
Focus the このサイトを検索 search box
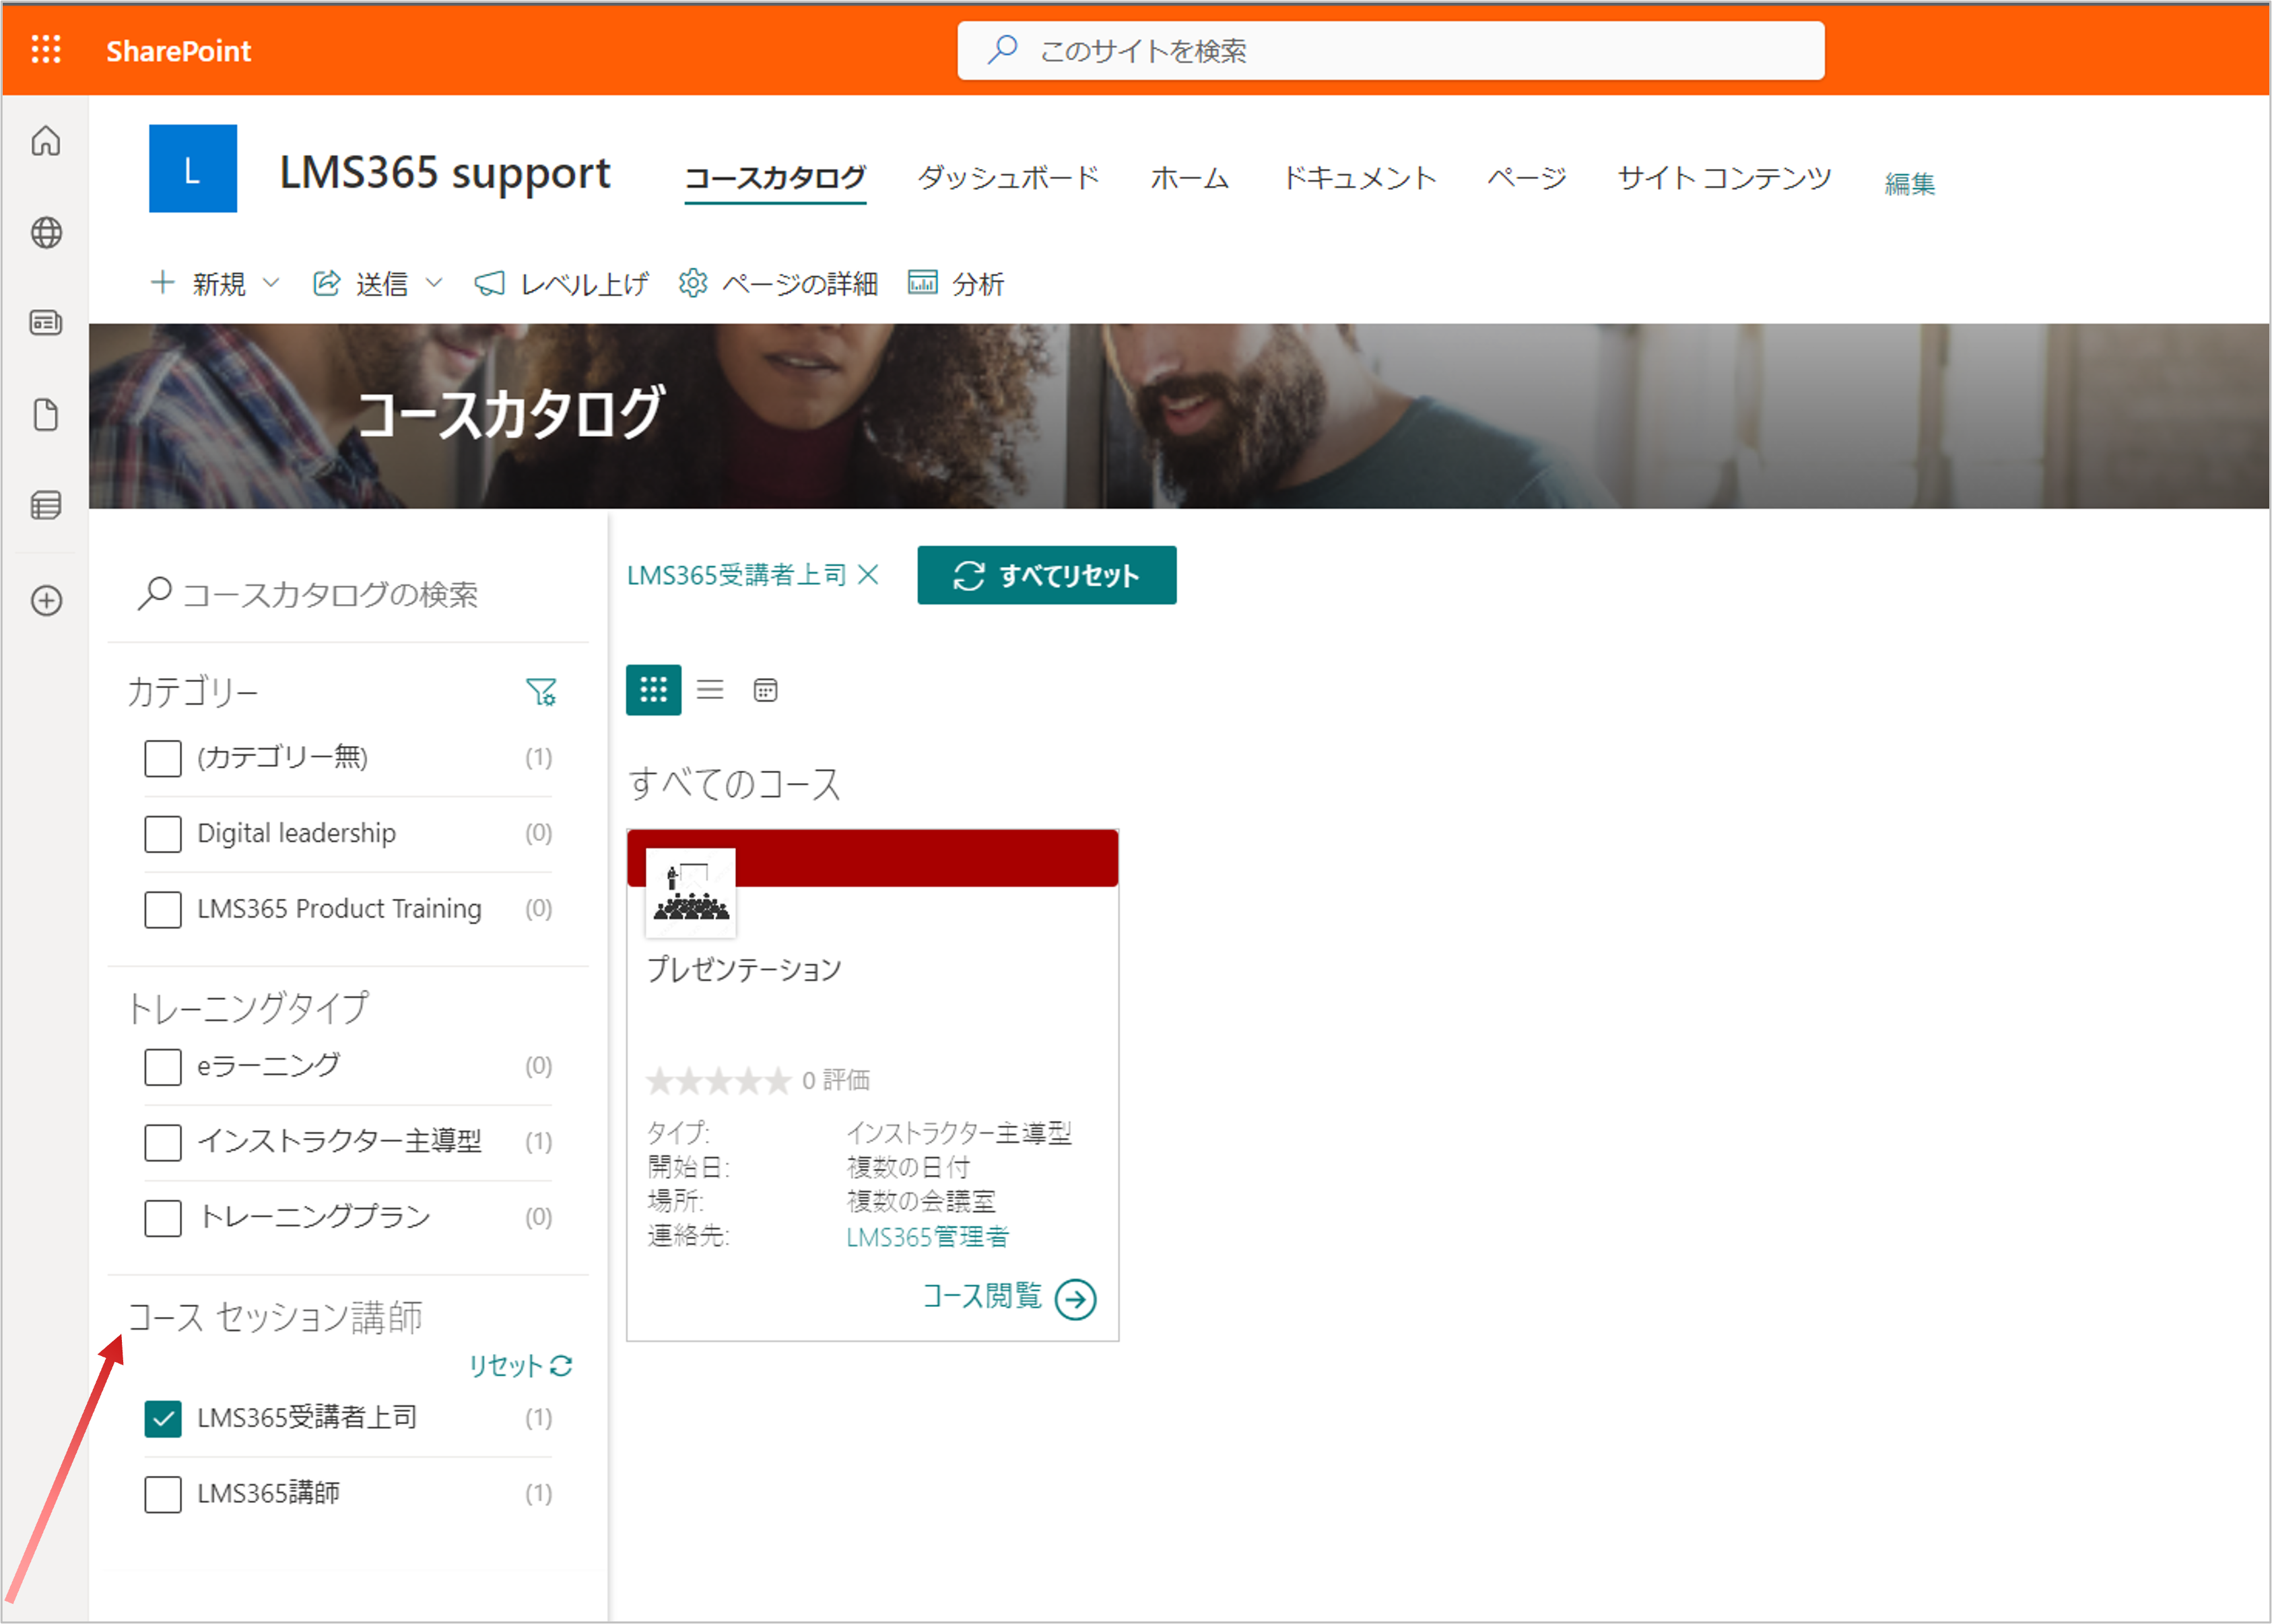pos(1390,50)
